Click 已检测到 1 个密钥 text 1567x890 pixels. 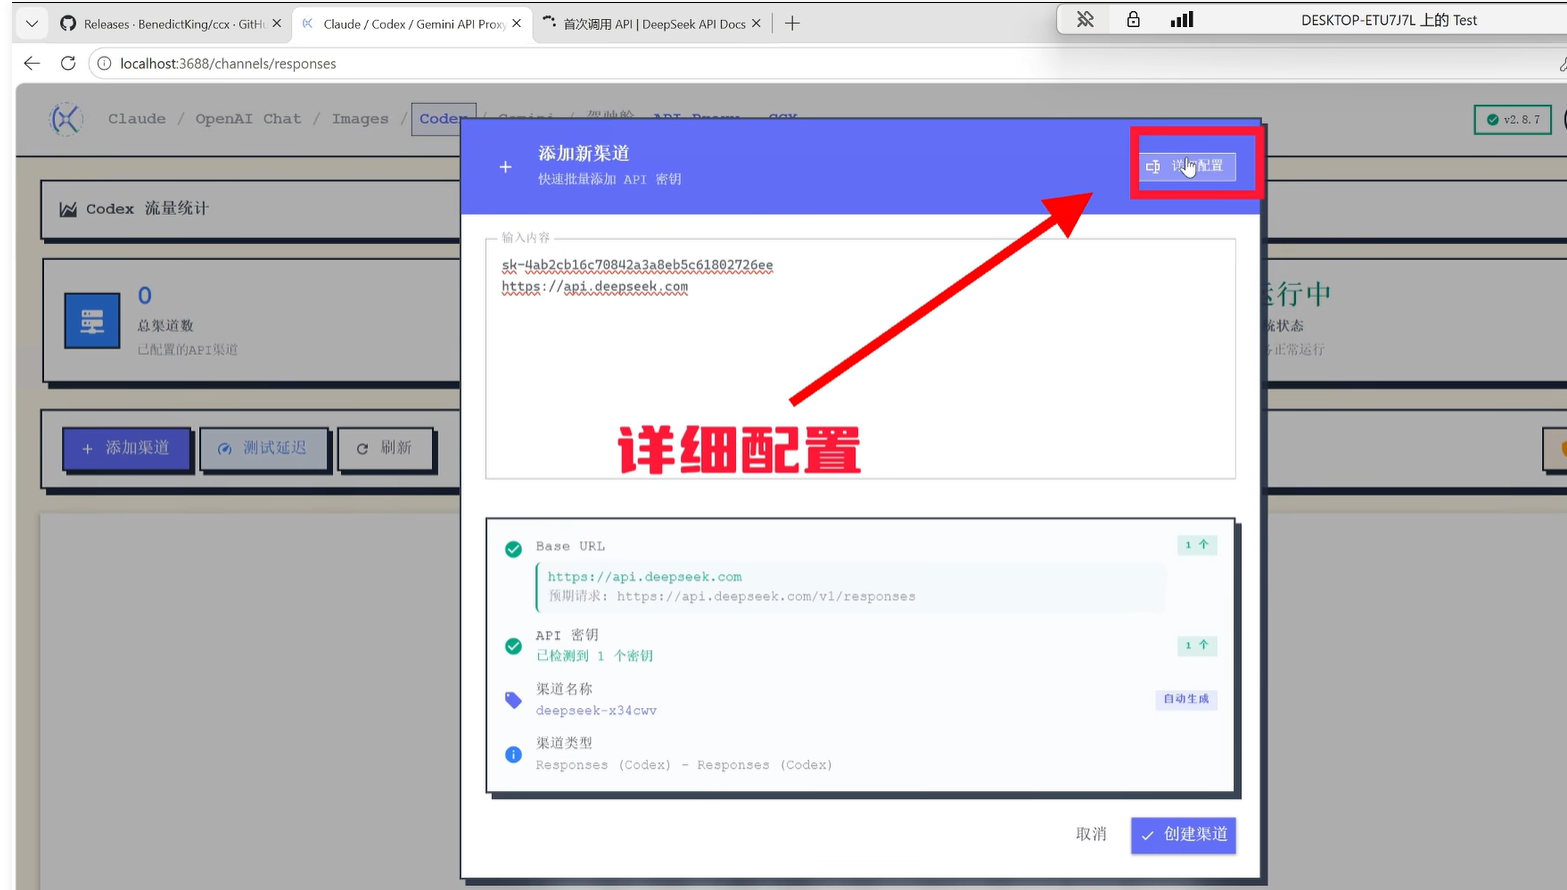(594, 656)
